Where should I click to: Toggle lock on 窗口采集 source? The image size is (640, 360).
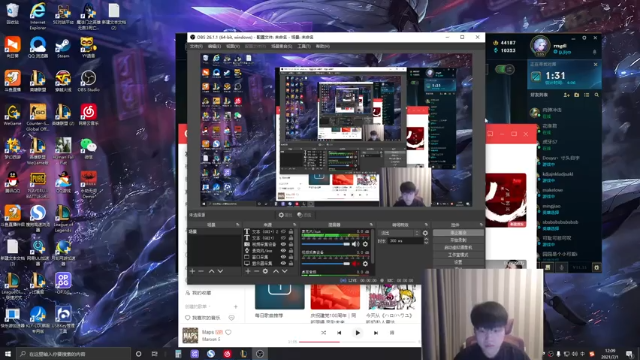click(291, 257)
